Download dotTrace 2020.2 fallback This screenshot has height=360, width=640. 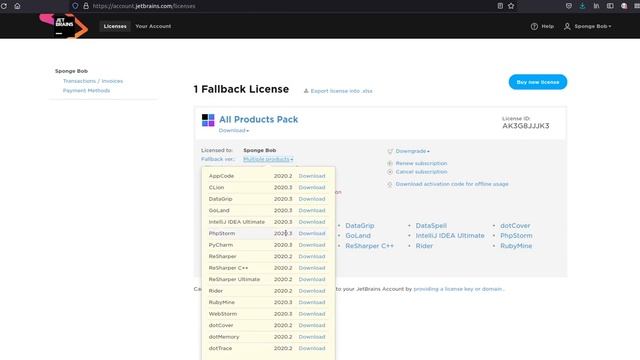click(312, 348)
